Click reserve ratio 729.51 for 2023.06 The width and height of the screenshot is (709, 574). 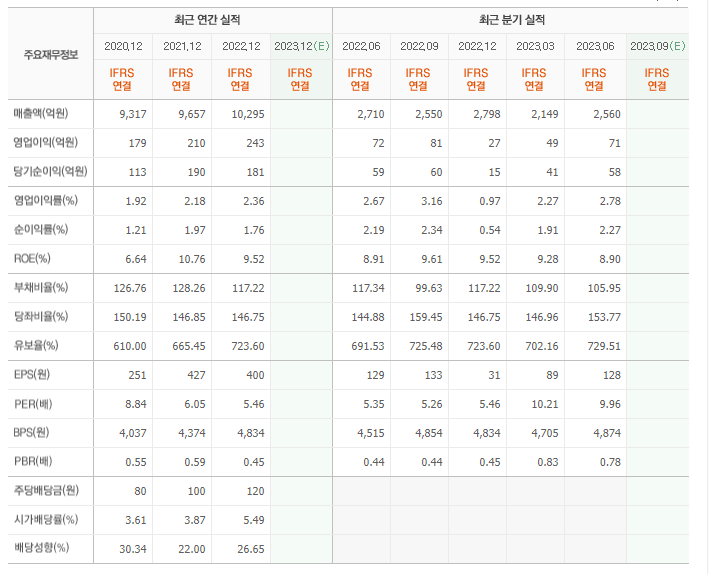[604, 346]
